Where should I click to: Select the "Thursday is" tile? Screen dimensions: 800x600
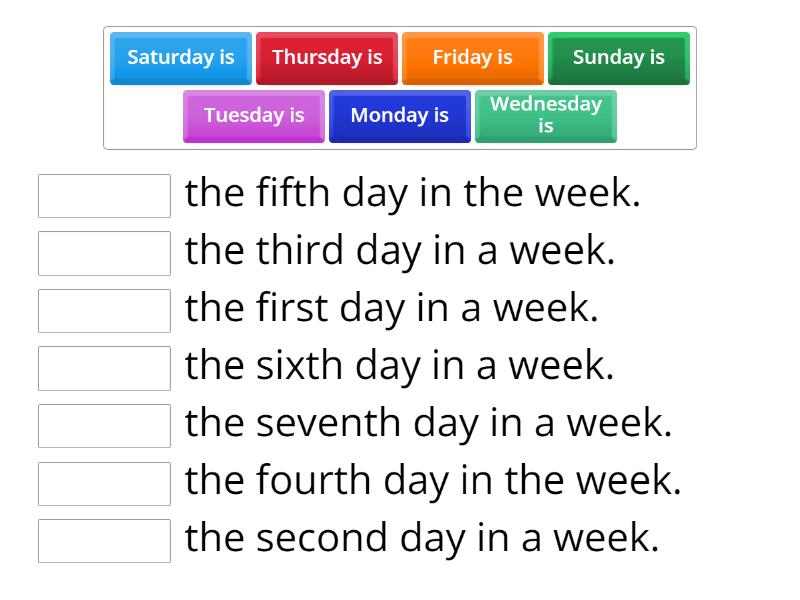coord(327,58)
